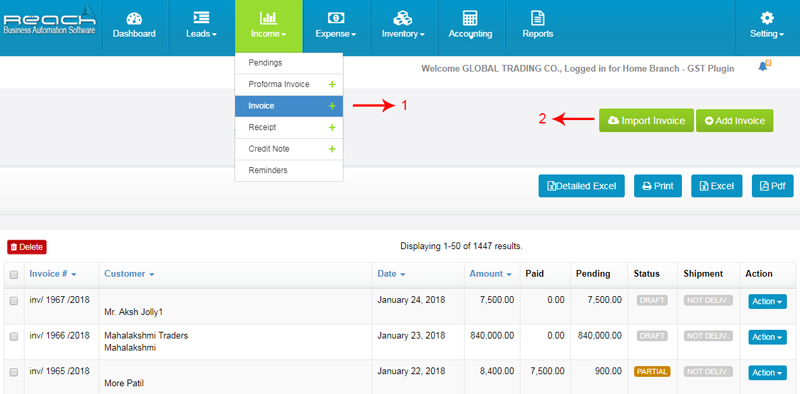Click the Excel export button

[716, 186]
